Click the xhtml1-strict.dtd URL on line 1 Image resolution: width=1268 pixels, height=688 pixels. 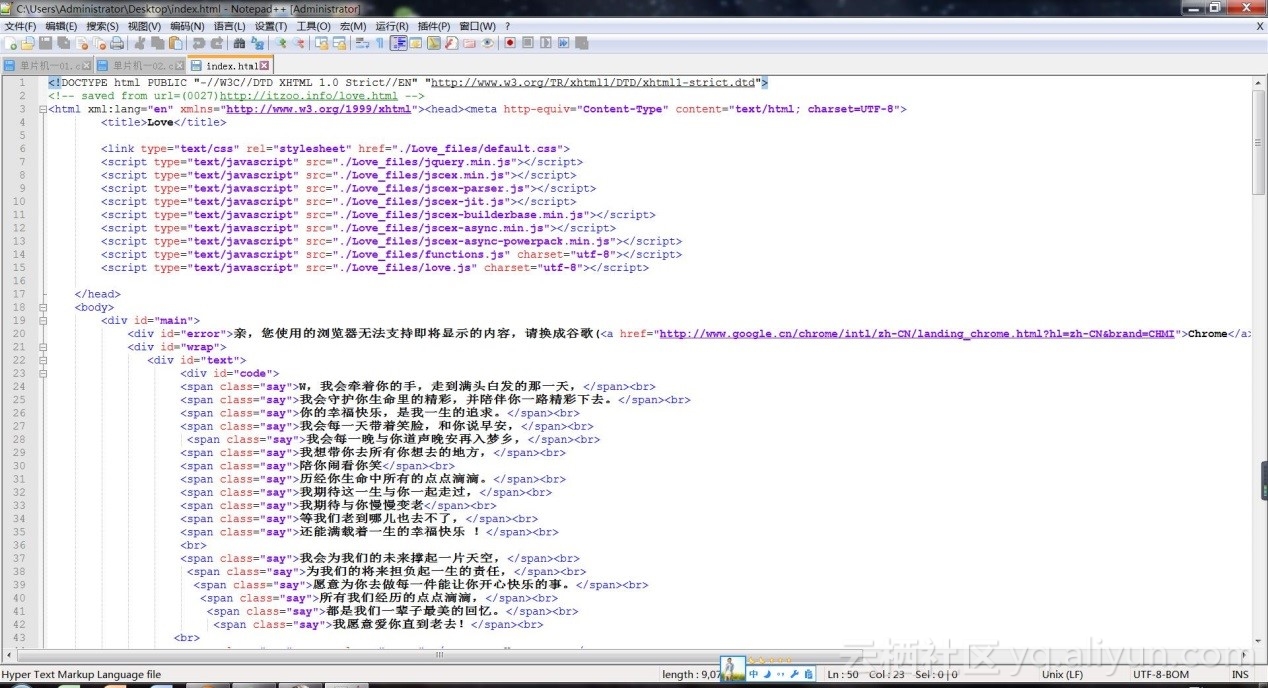(594, 83)
